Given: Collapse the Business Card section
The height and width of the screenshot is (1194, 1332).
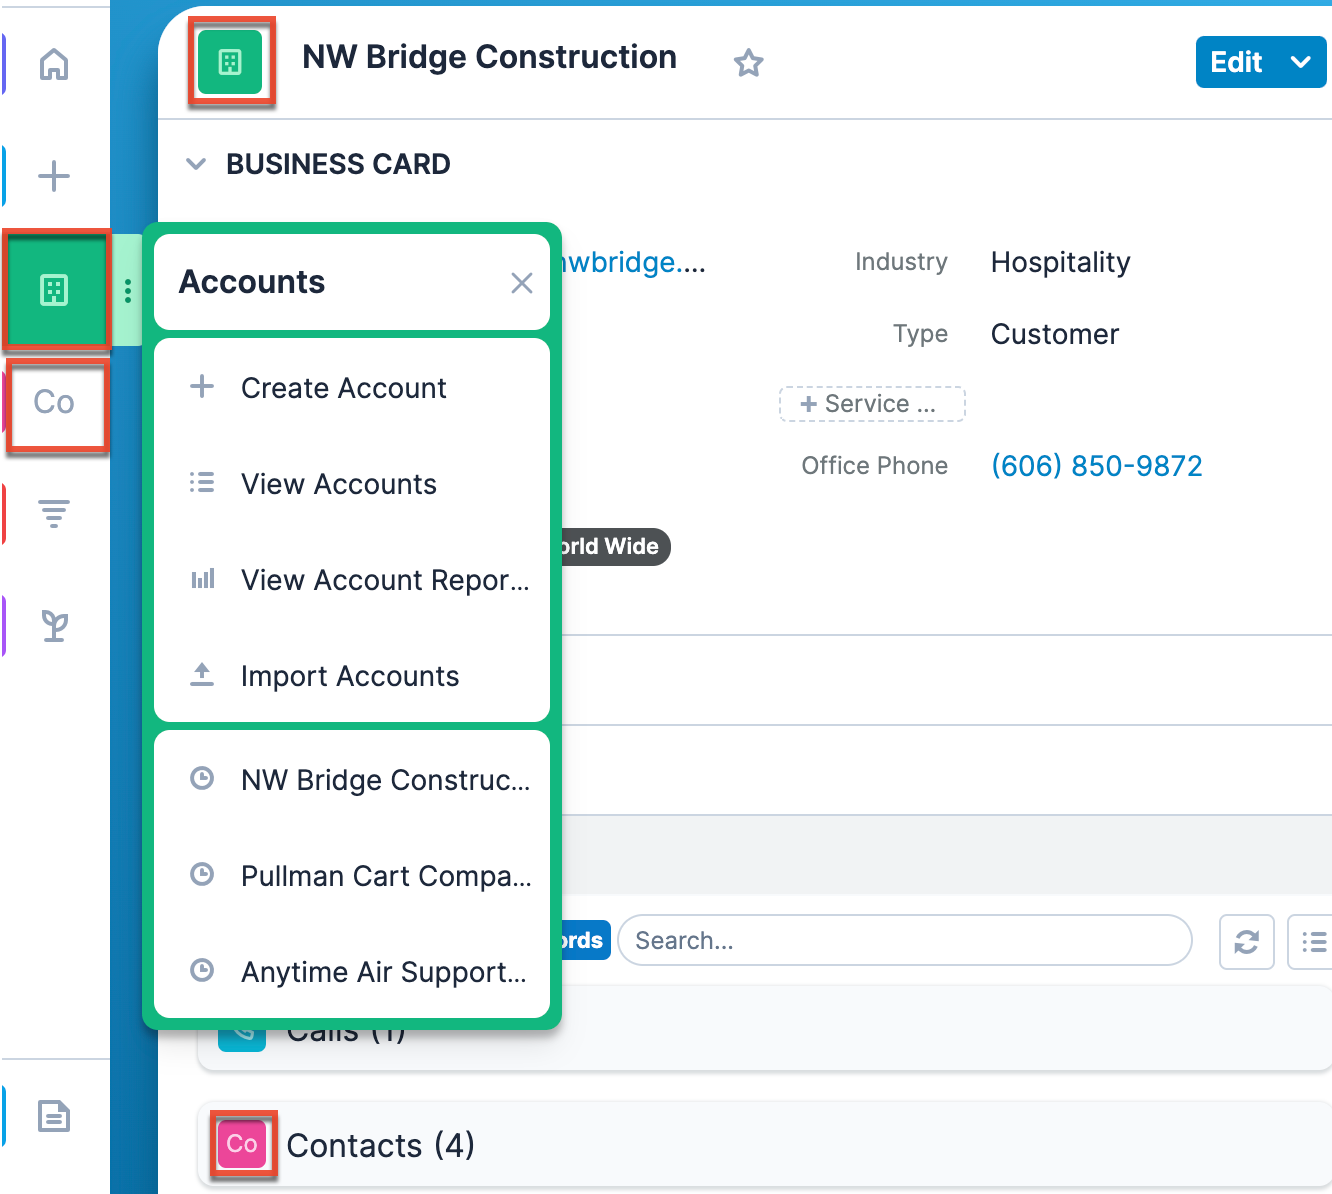Looking at the screenshot, I should point(196,164).
